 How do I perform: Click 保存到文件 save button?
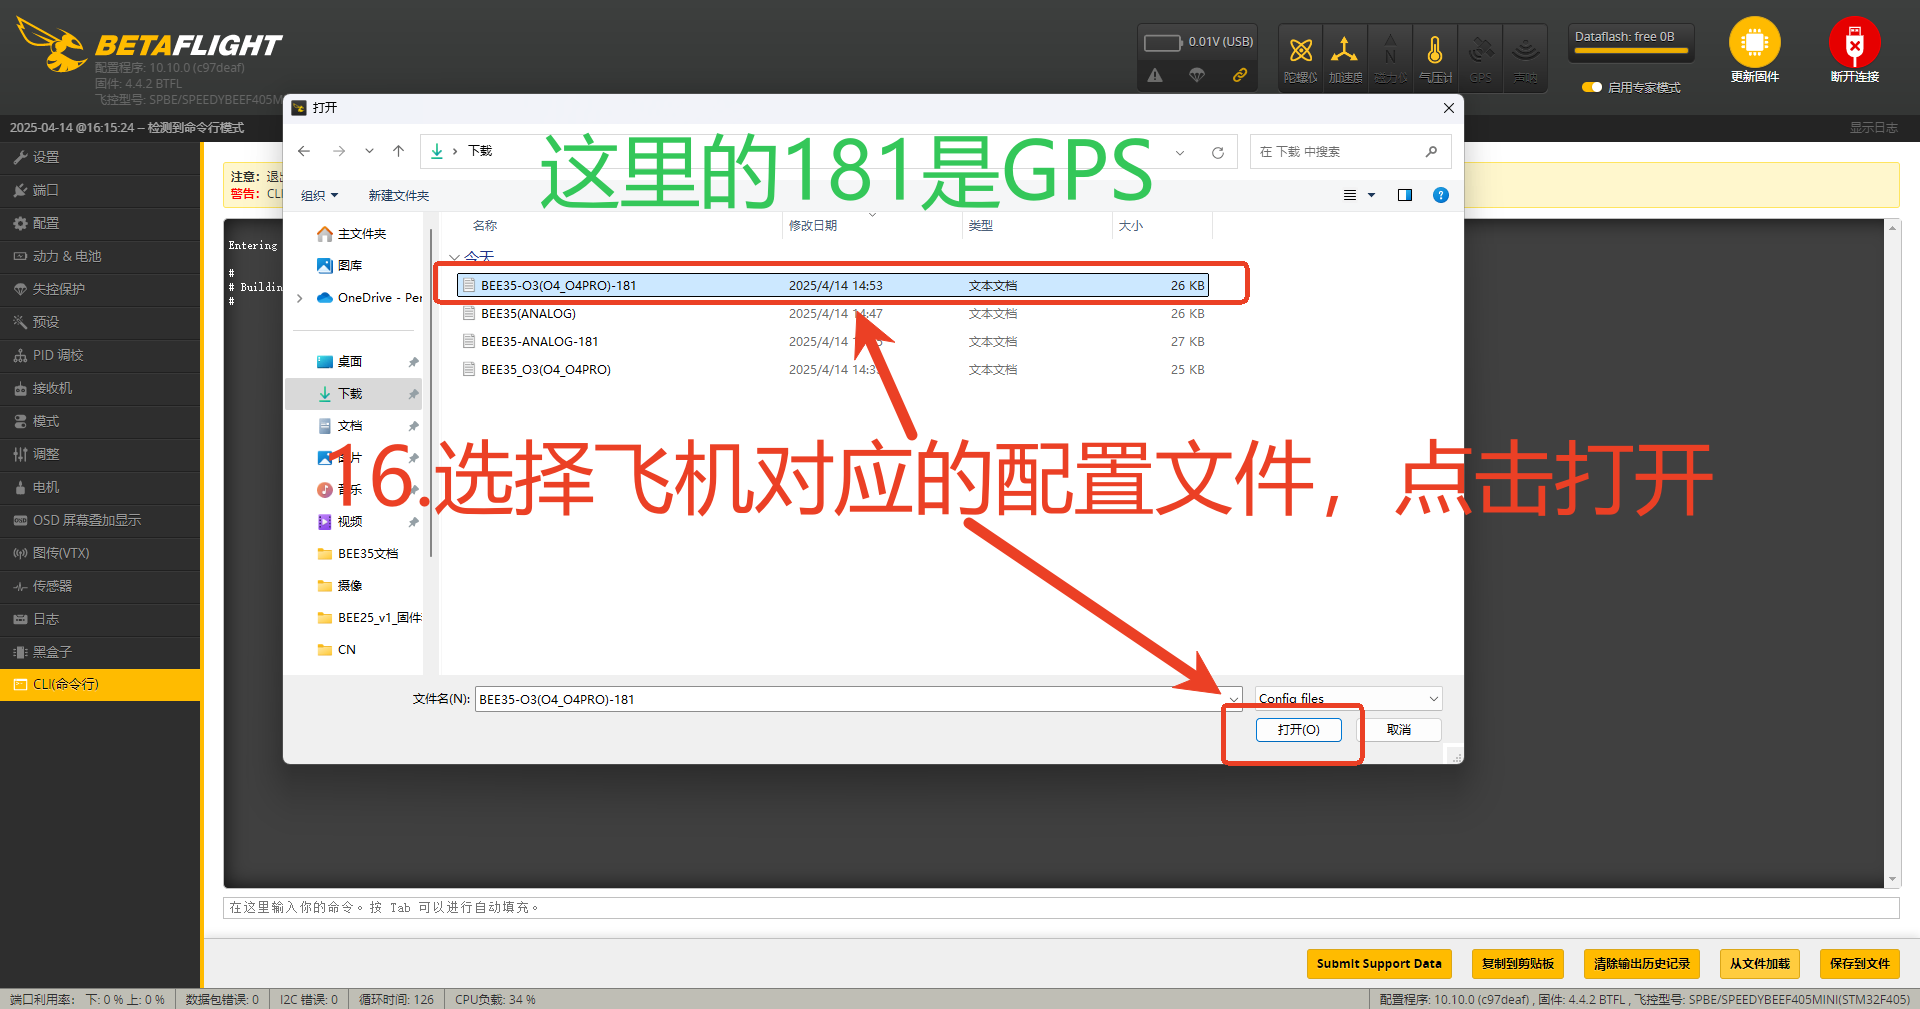pyautogui.click(x=1859, y=964)
